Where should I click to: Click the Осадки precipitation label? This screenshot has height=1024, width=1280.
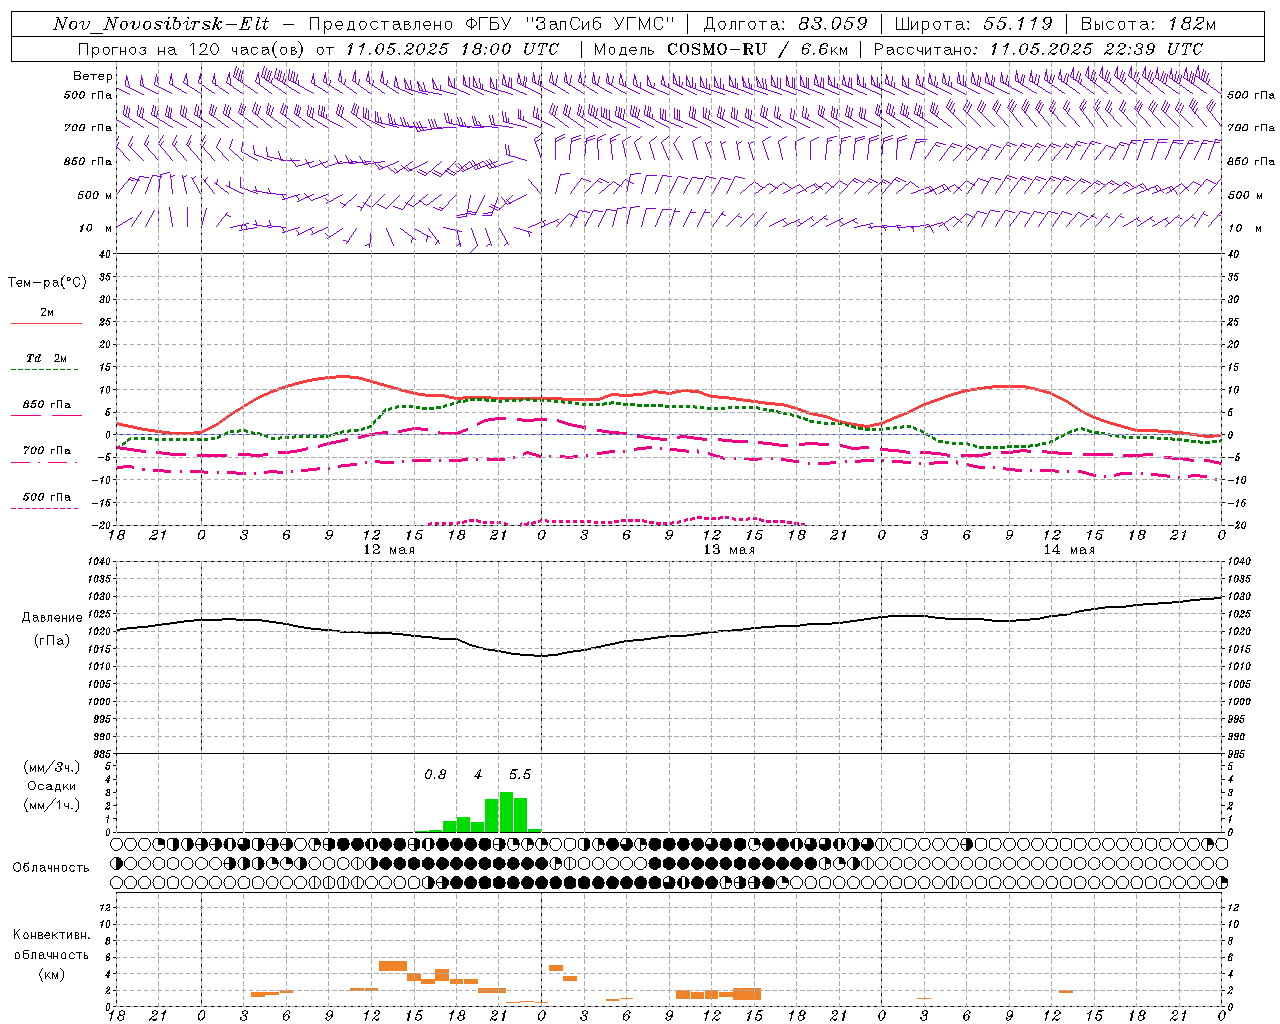[x=52, y=786]
